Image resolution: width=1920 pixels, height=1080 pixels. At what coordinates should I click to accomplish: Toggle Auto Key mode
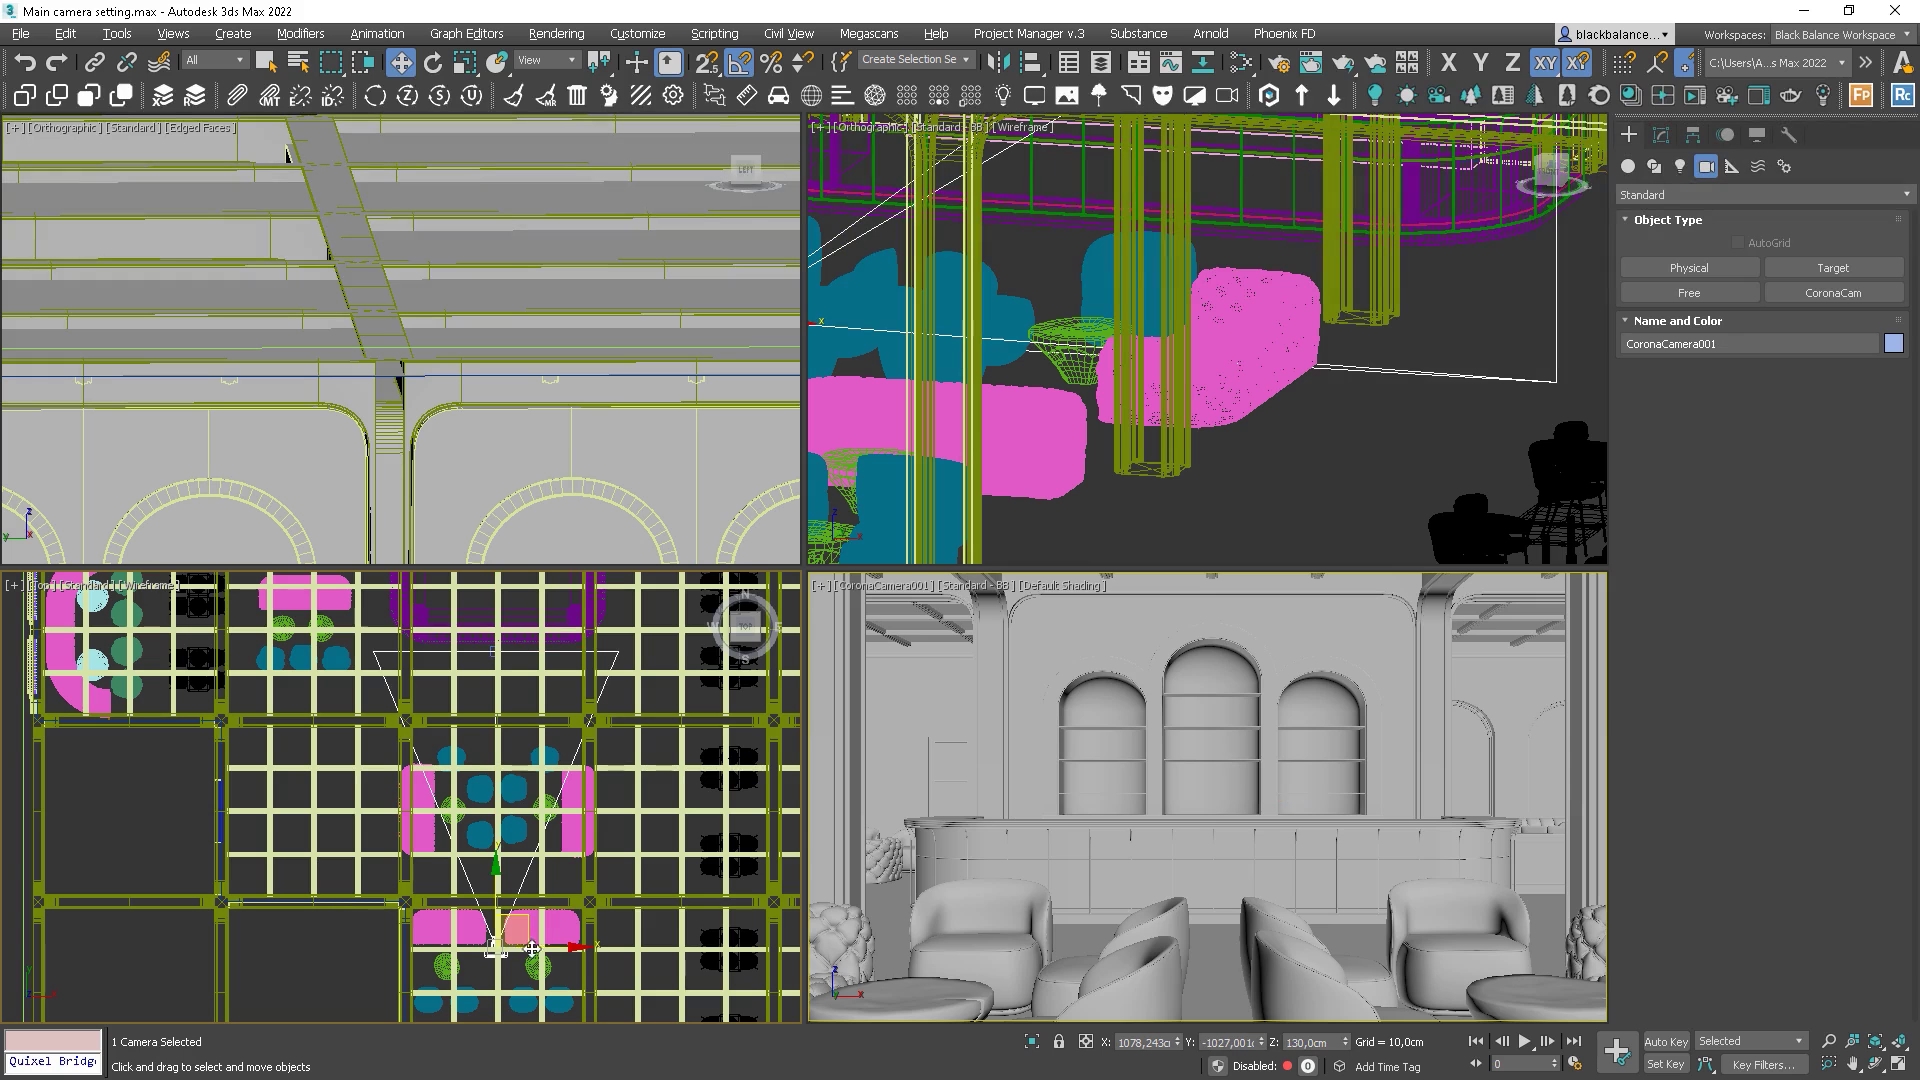[x=1665, y=1042]
